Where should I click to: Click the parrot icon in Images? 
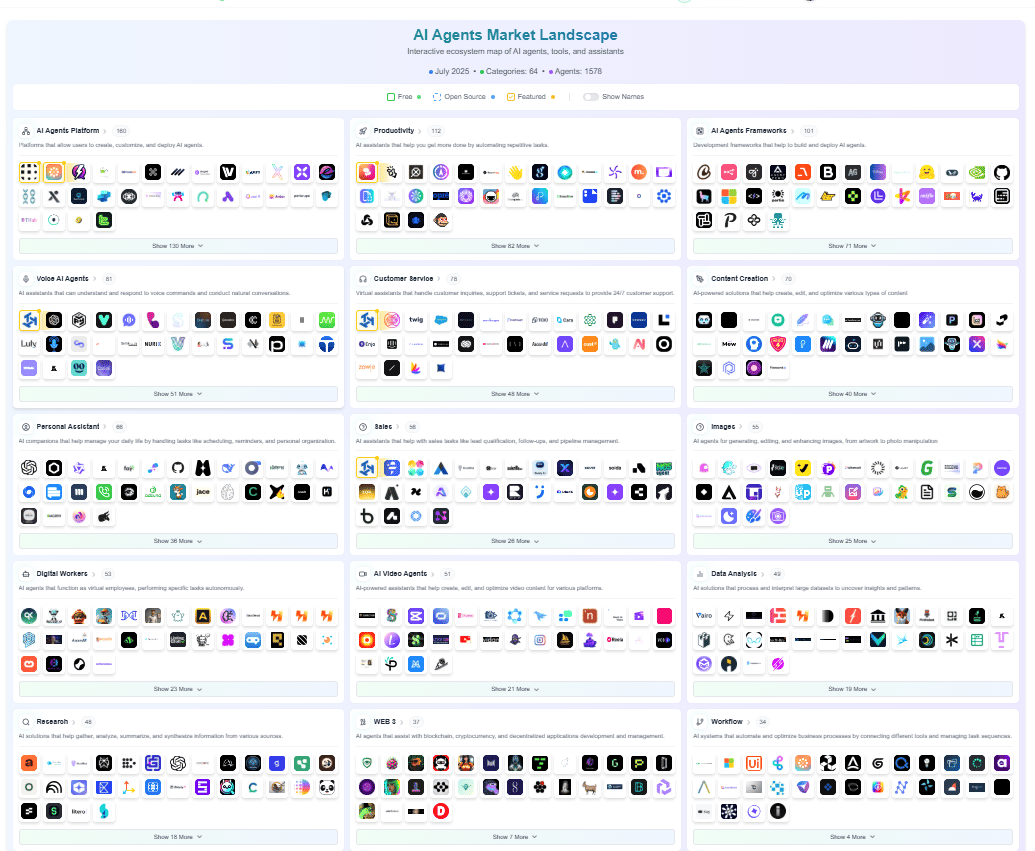click(x=902, y=492)
